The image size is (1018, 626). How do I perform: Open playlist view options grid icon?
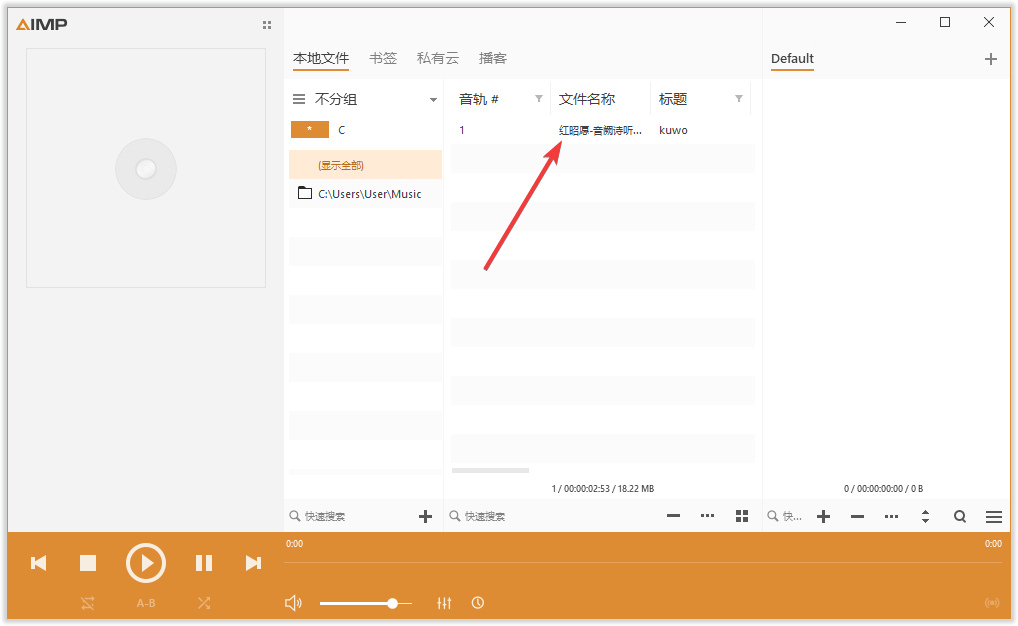point(741,516)
